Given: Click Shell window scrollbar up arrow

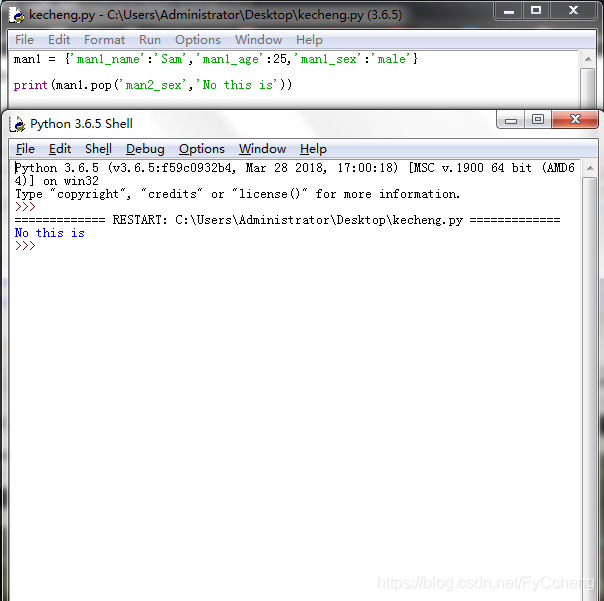Looking at the screenshot, I should click(x=590, y=168).
